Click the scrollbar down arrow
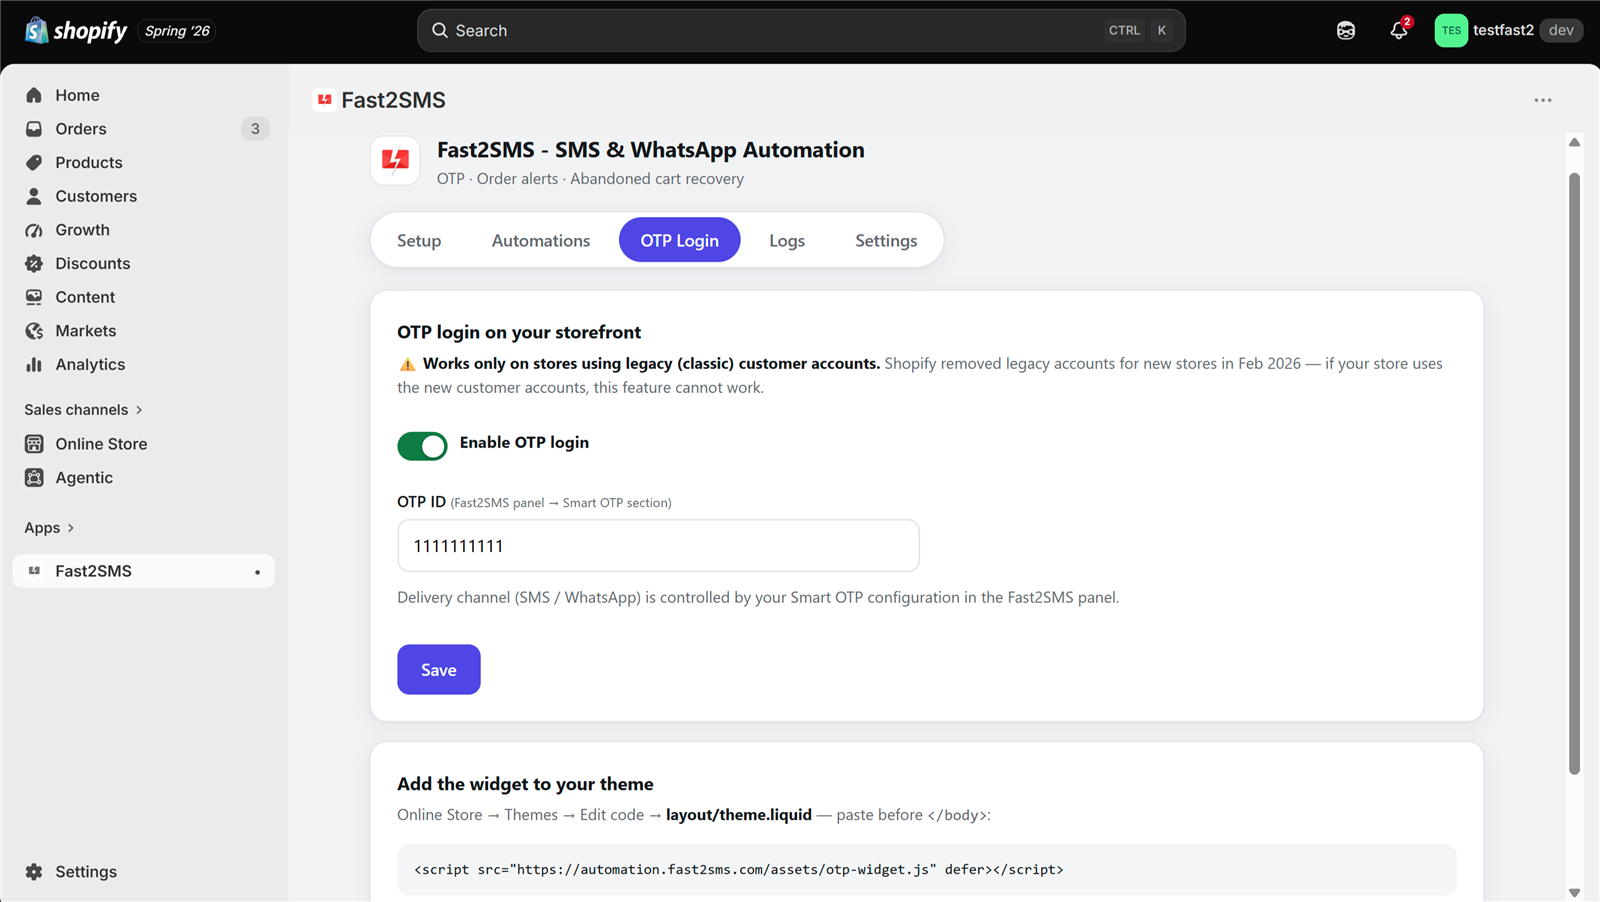The width and height of the screenshot is (1600, 902). click(1574, 893)
